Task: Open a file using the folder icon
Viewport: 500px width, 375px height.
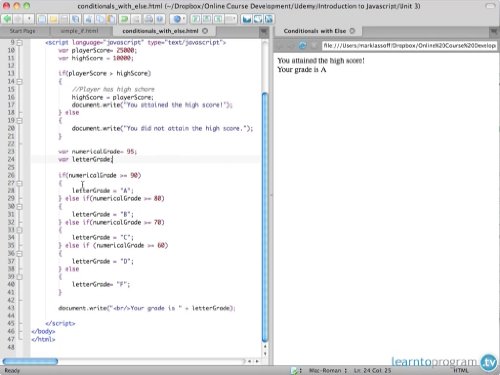Action: tap(53, 19)
